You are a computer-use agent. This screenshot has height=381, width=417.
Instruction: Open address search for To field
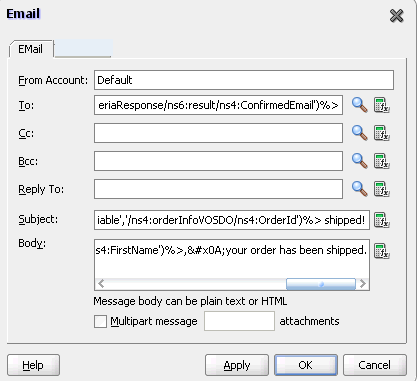coord(360,105)
